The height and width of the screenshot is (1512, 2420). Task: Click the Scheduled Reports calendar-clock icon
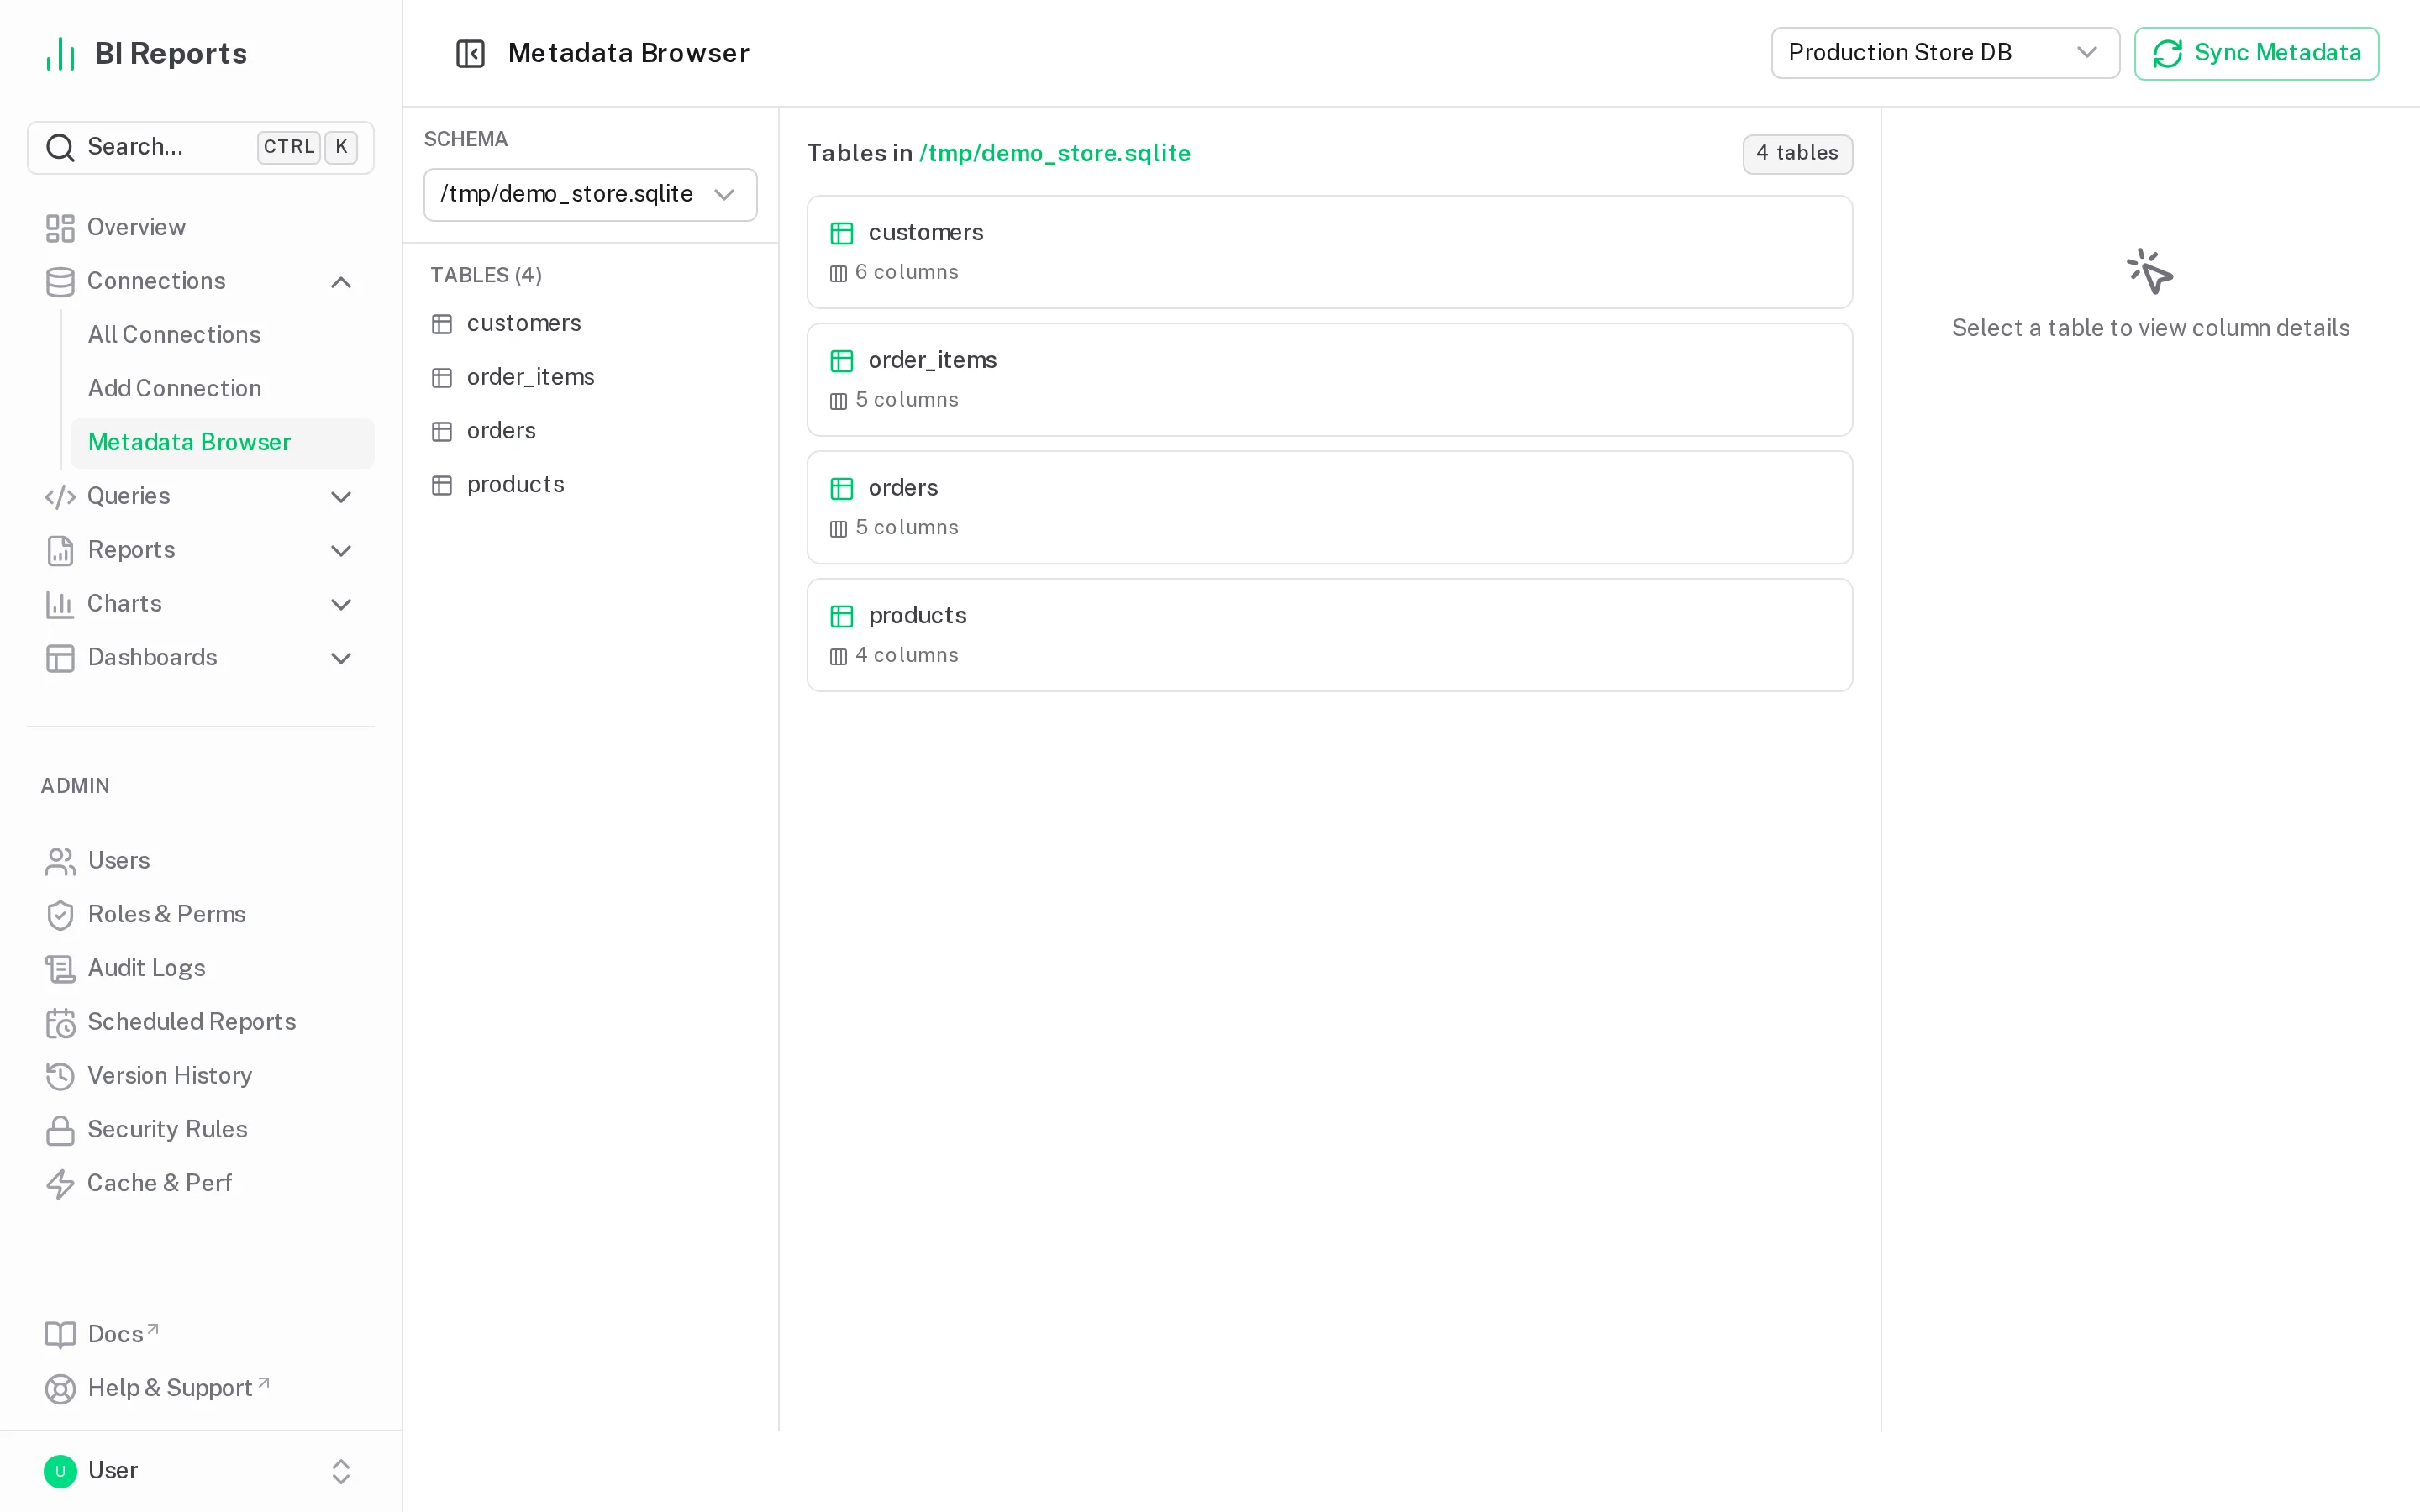pyautogui.click(x=60, y=1023)
